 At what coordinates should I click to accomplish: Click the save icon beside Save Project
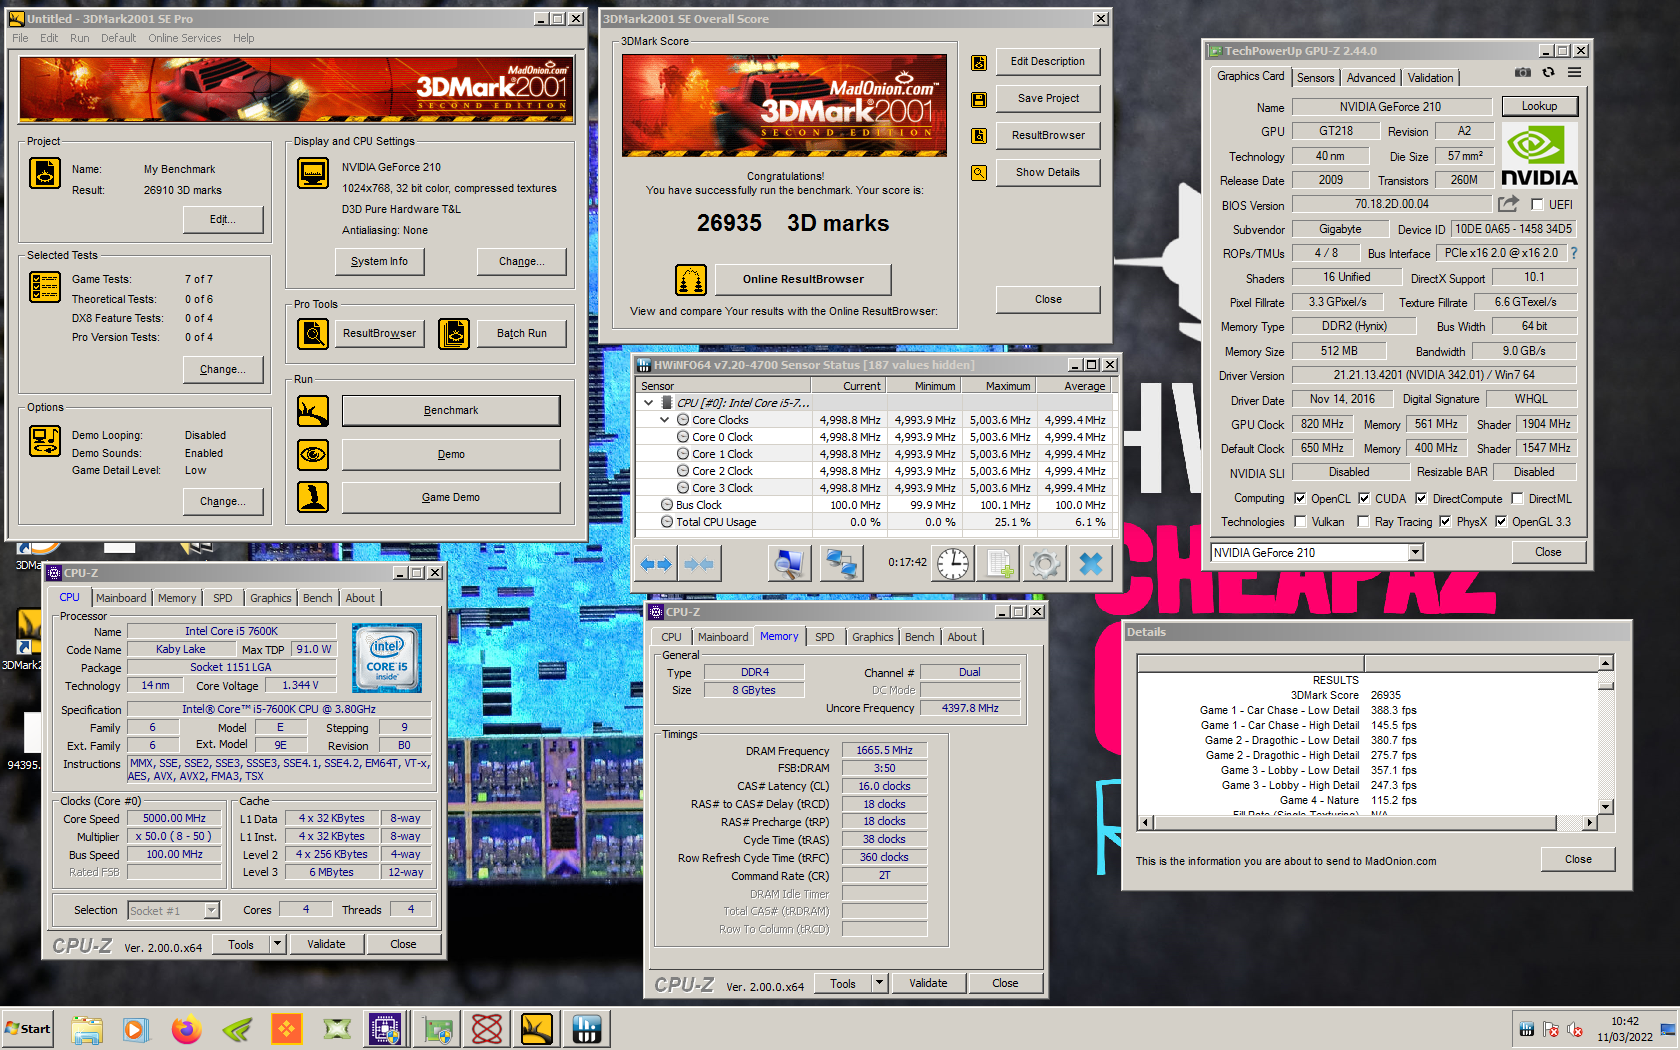tap(979, 99)
